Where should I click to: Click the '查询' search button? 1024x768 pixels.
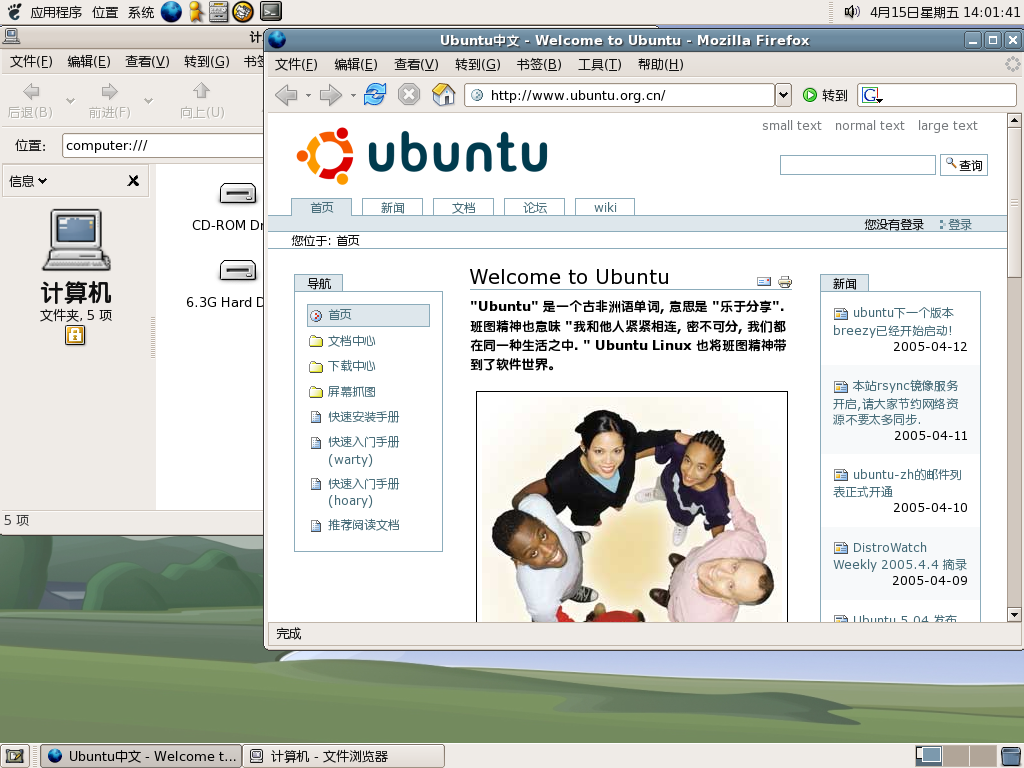tap(964, 165)
